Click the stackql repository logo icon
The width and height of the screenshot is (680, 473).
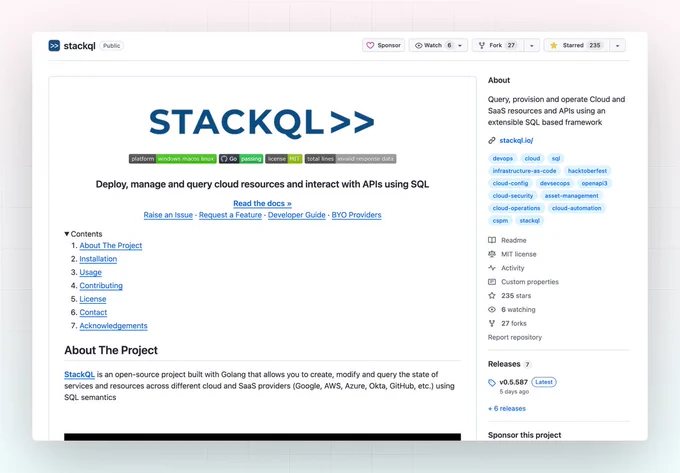click(x=54, y=46)
